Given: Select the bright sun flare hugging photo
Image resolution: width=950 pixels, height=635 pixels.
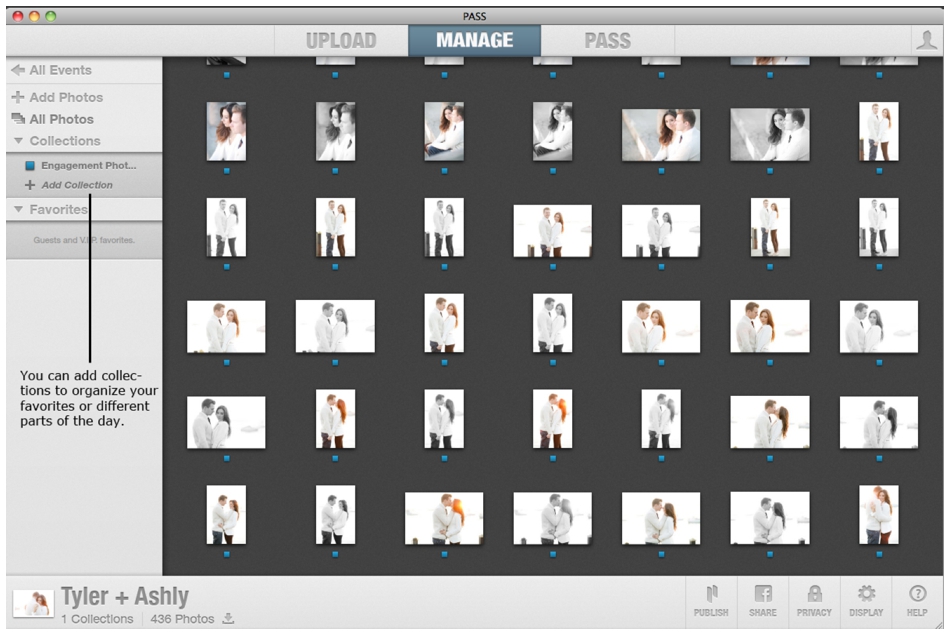Looking at the screenshot, I should (444, 518).
